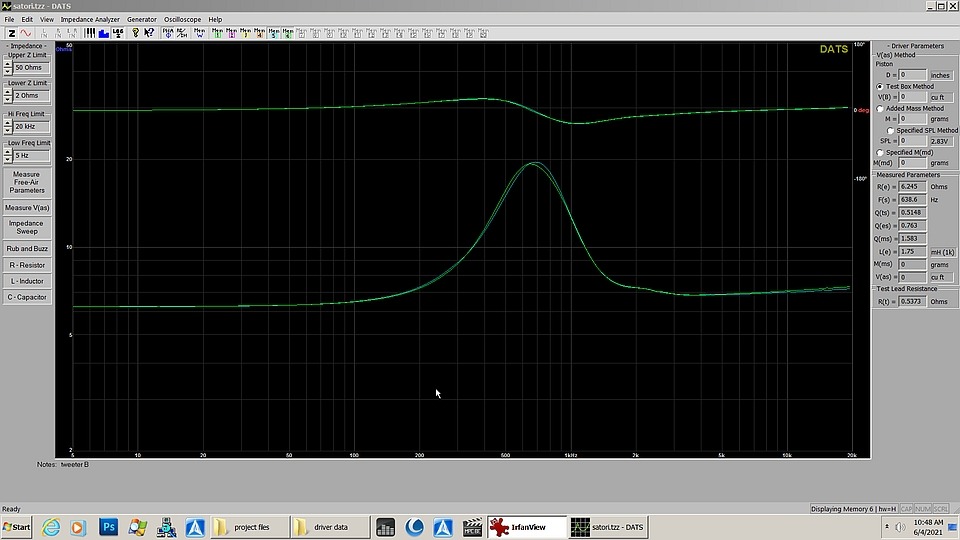Show memory 3 trace icon
Viewport: 960px width, 540px height.
point(246,33)
